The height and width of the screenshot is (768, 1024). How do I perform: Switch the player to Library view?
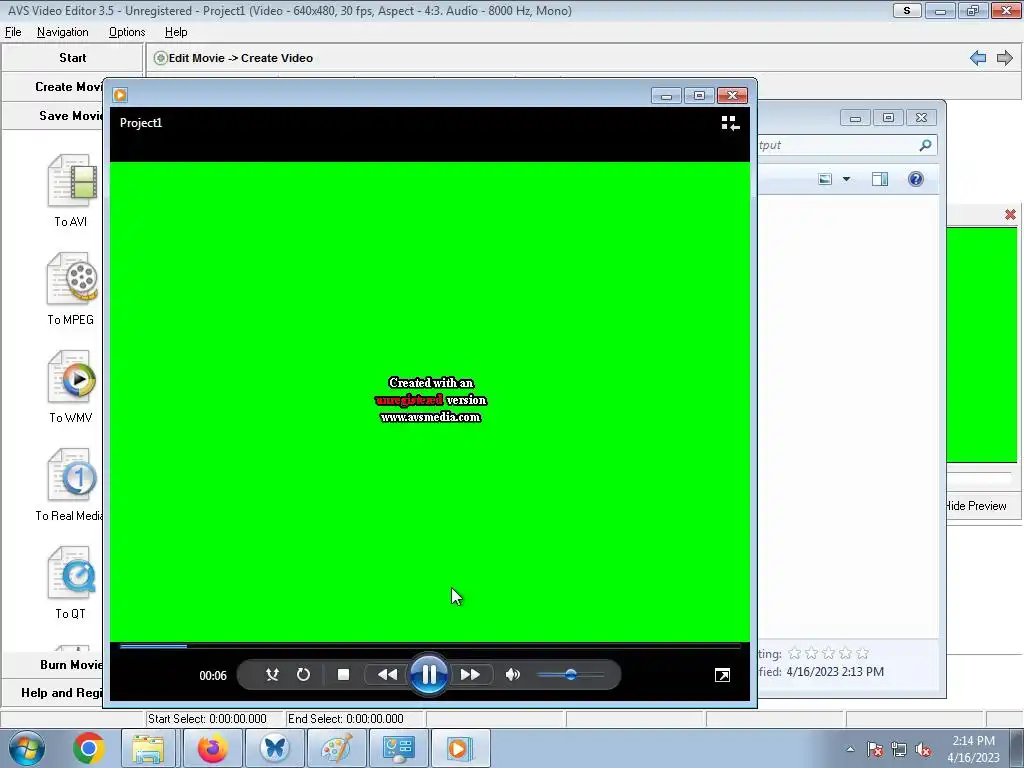pyautogui.click(x=730, y=123)
